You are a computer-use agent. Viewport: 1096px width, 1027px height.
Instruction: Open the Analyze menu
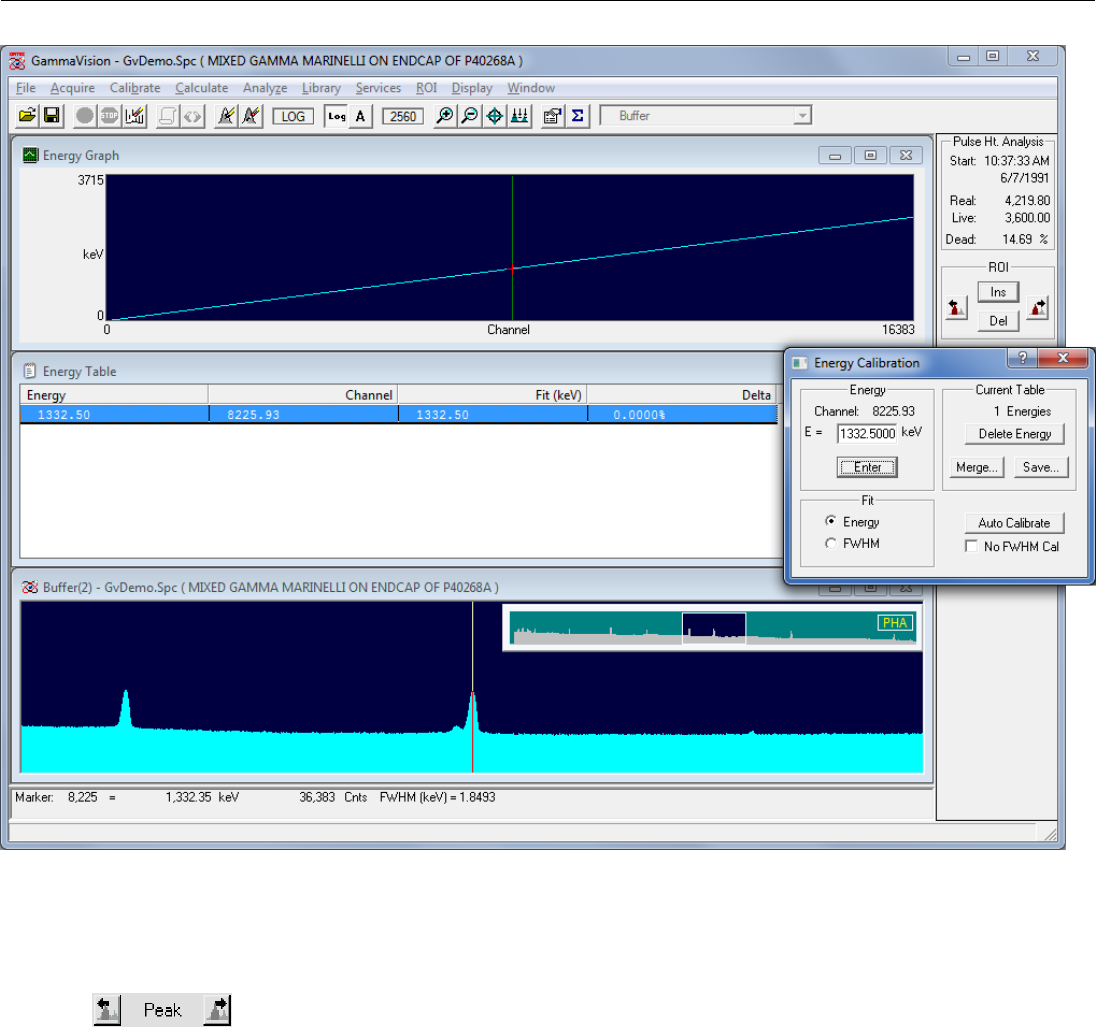(x=265, y=88)
